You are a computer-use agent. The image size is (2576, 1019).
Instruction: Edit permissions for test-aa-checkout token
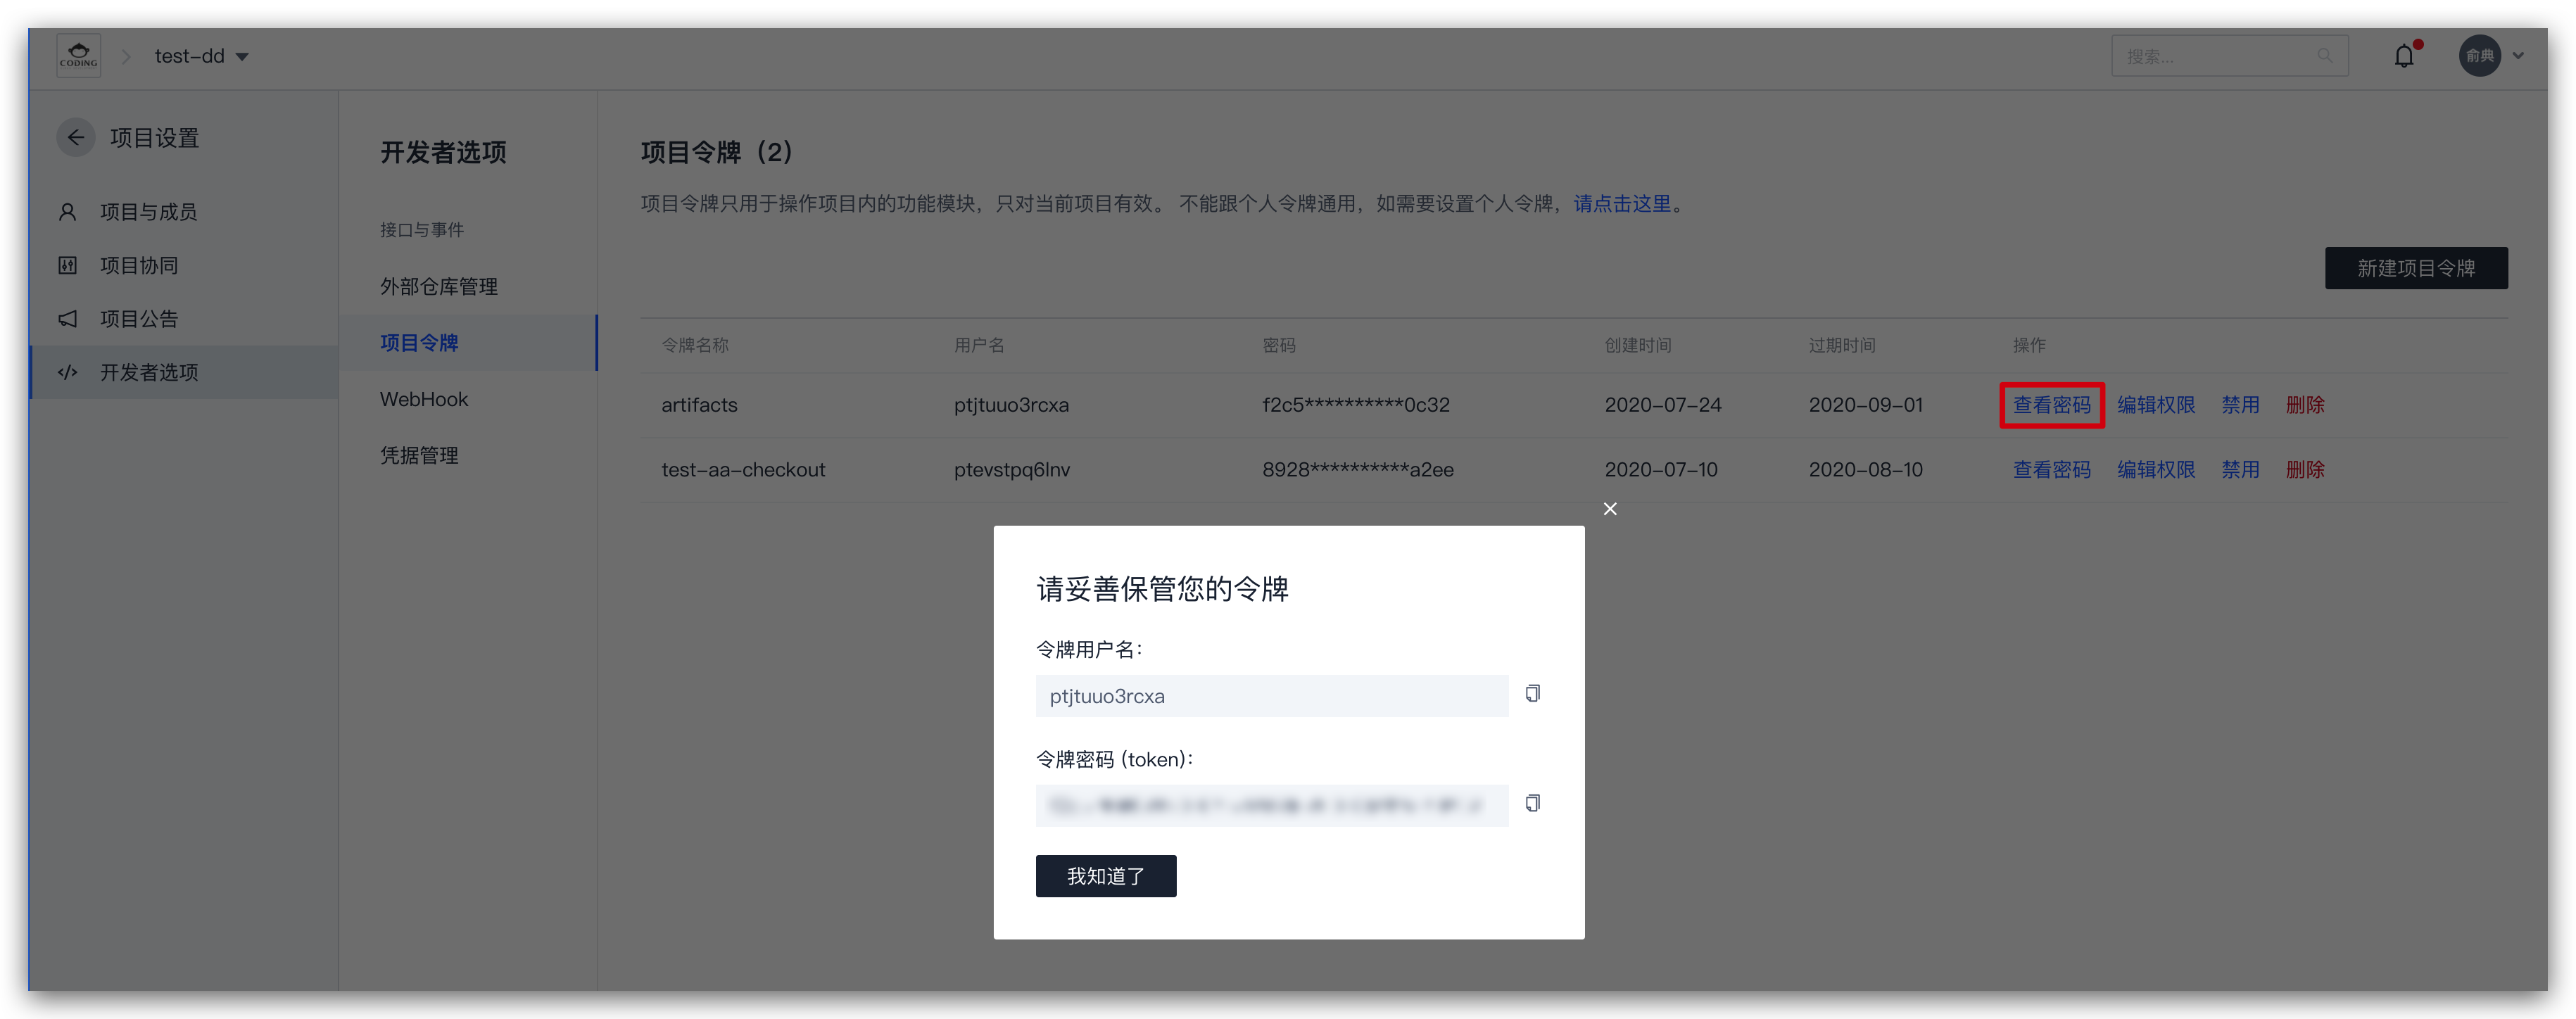point(2155,470)
